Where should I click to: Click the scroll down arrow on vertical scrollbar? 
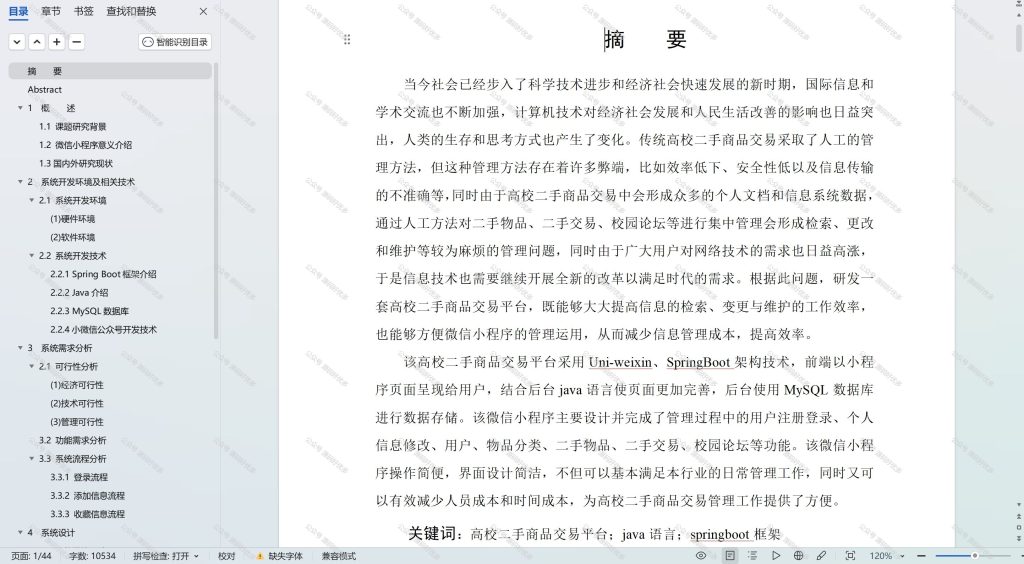pyautogui.click(x=1019, y=505)
